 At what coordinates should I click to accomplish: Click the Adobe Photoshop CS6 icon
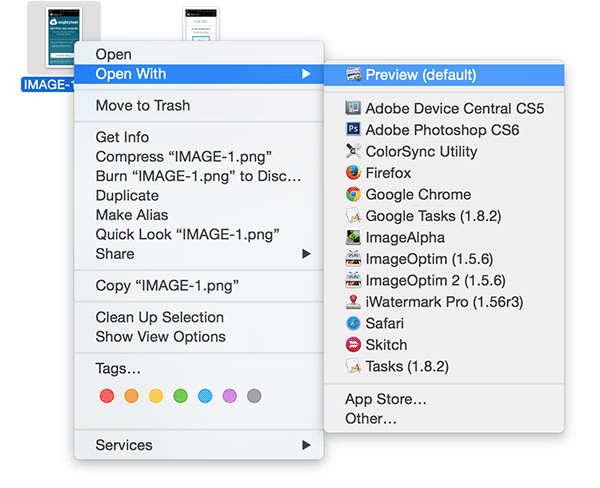(353, 130)
